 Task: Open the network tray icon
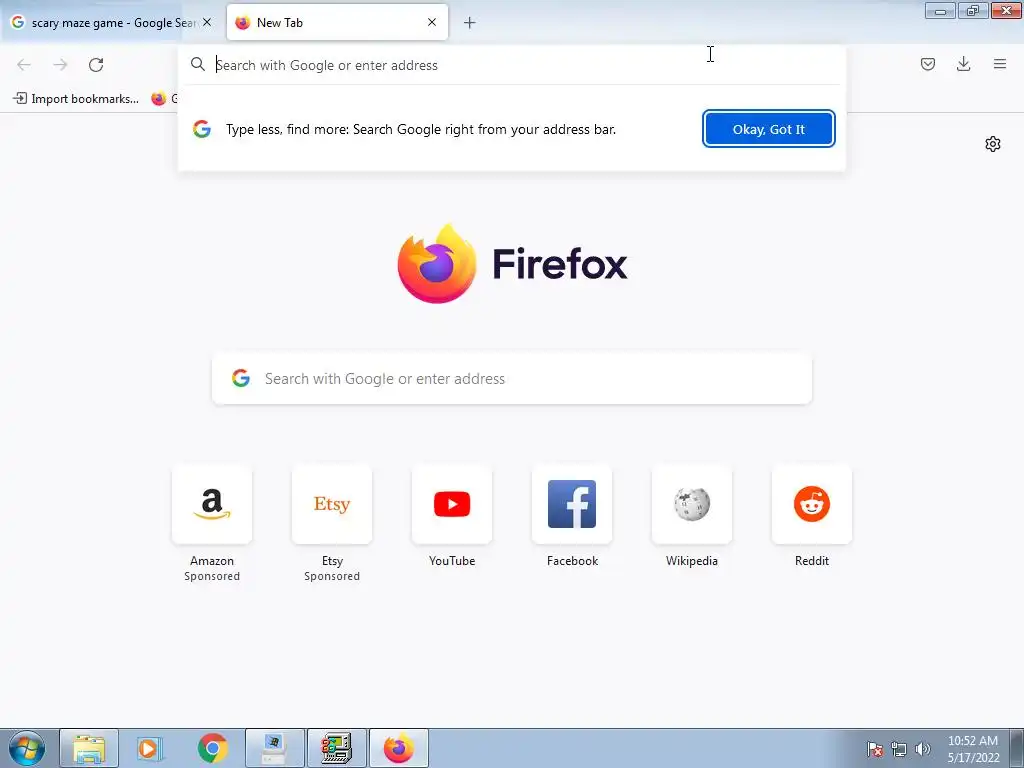pyautogui.click(x=899, y=749)
